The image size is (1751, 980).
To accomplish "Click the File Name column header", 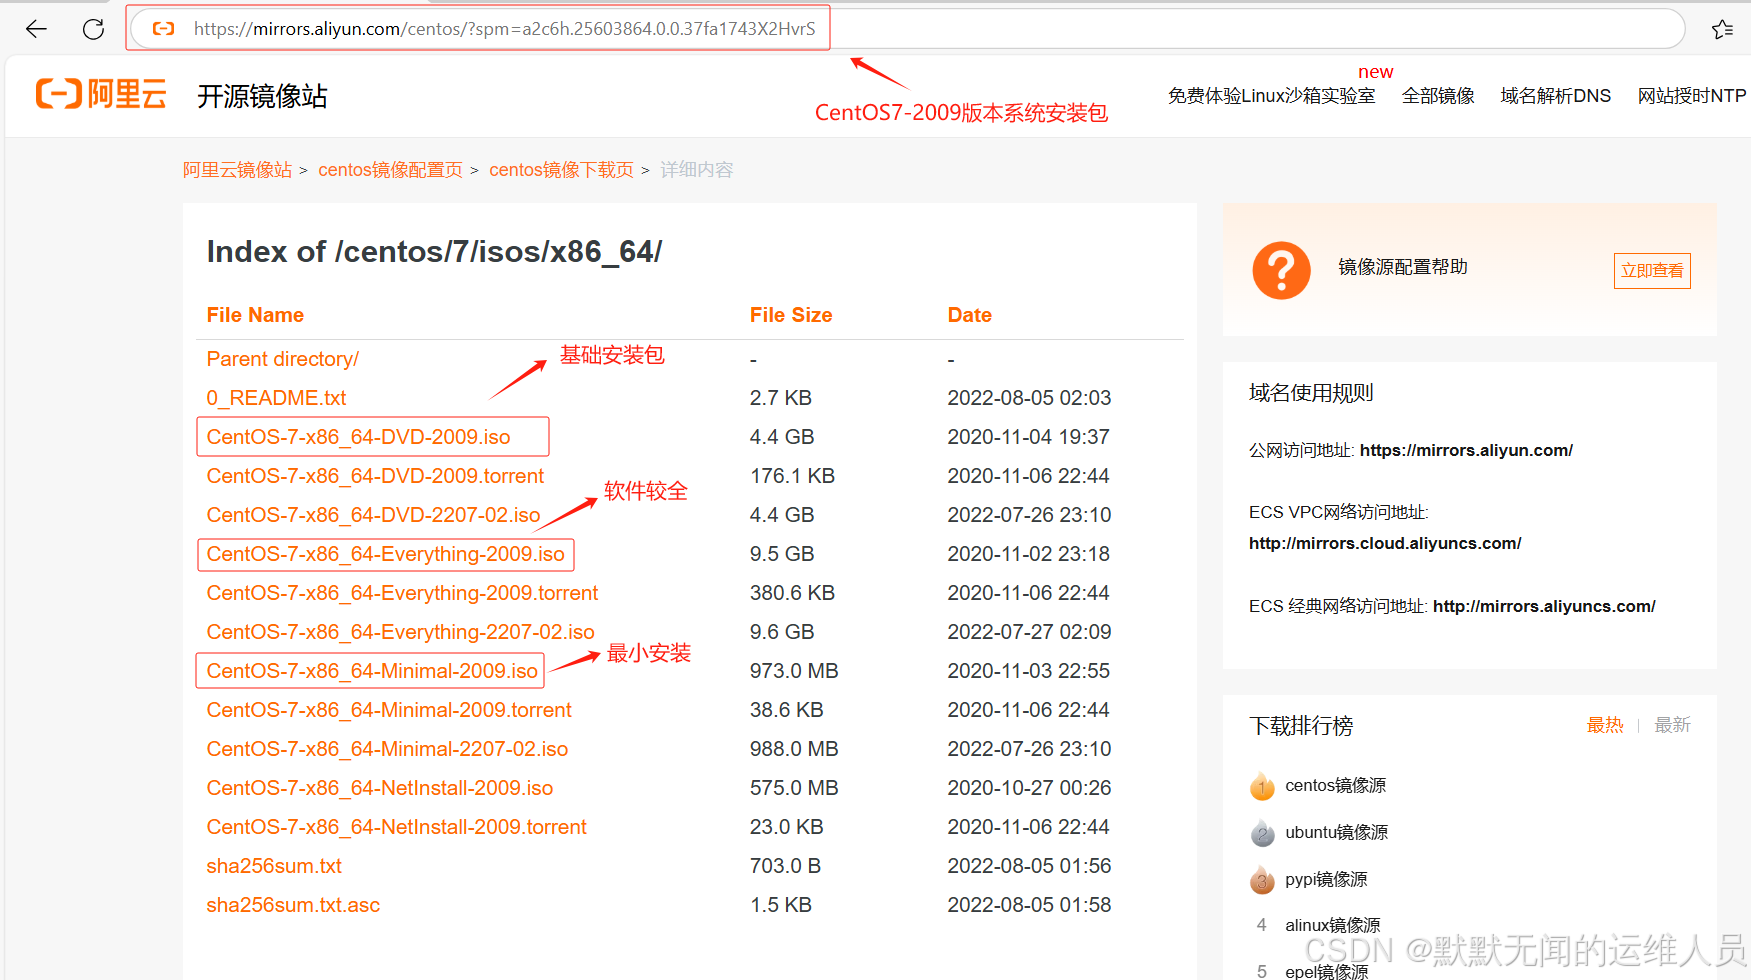I will 255,315.
